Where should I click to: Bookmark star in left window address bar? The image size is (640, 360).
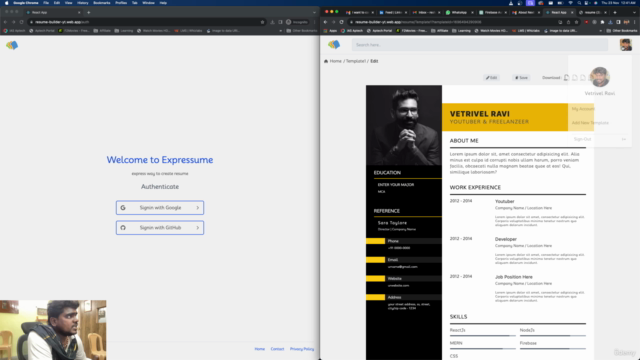pyautogui.click(x=262, y=22)
